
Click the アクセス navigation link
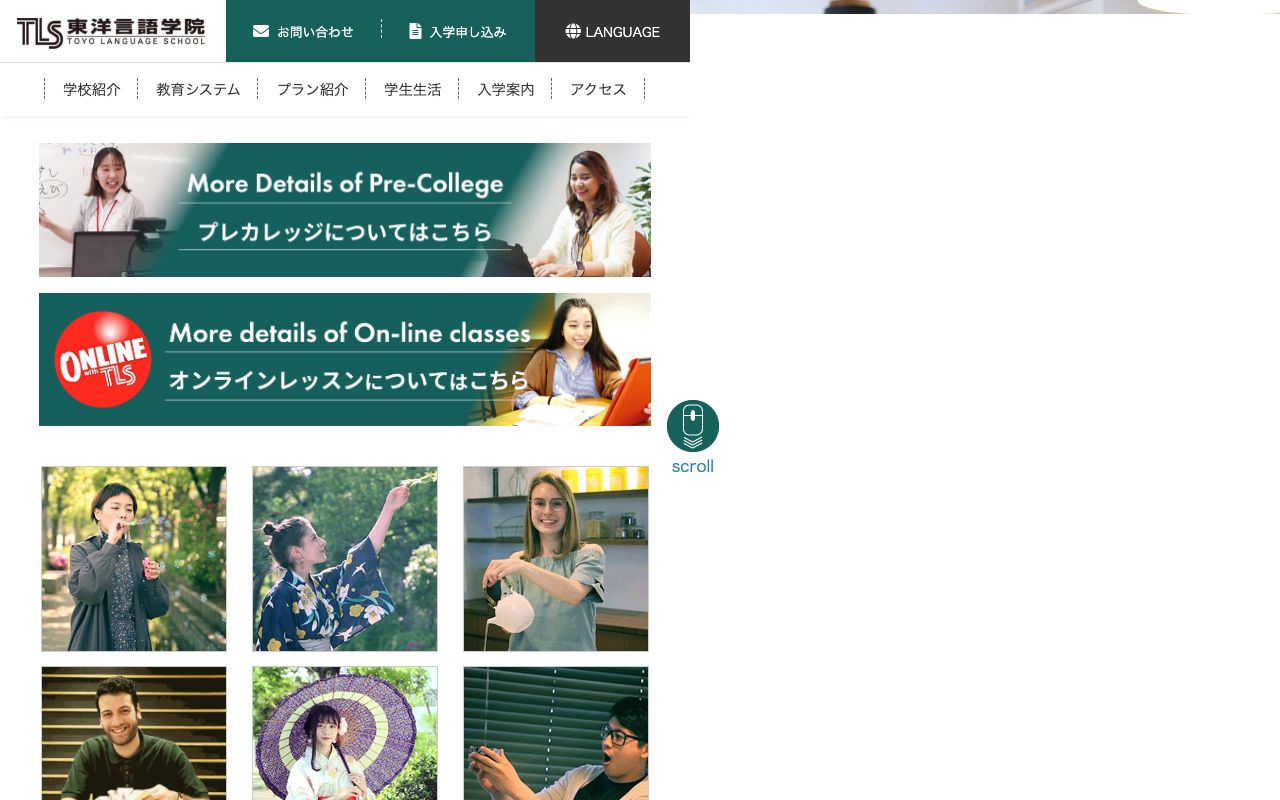[x=598, y=89]
